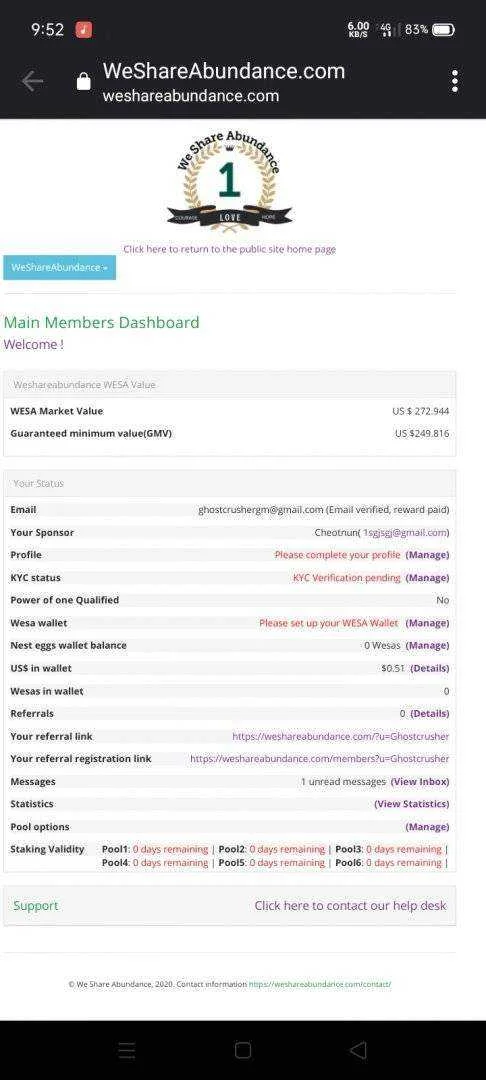Expand the WeShareAbundance dropdown menu
The height and width of the screenshot is (1080, 486).
tap(60, 267)
